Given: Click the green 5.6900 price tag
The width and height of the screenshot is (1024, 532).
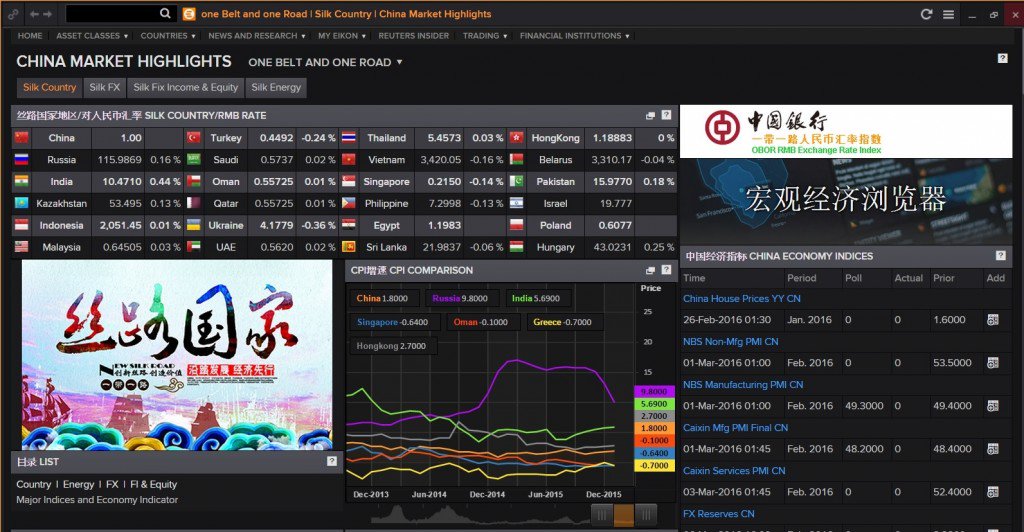Looking at the screenshot, I should tap(652, 404).
